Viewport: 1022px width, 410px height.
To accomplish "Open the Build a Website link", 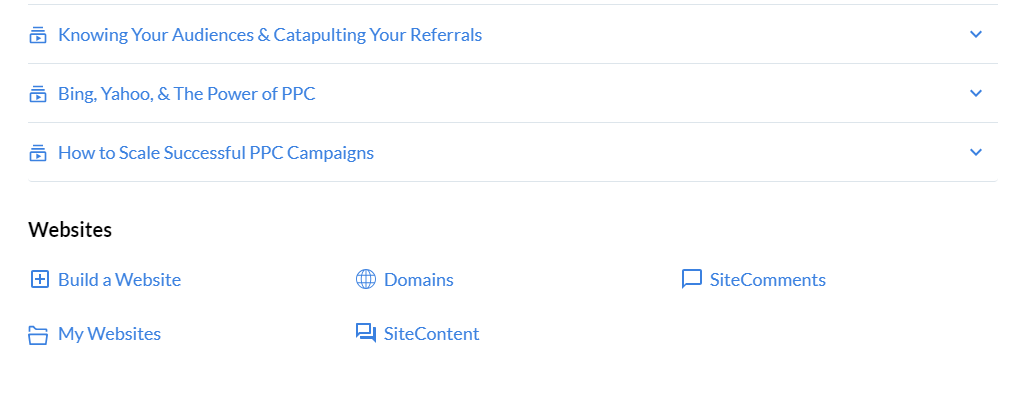I will pos(119,280).
